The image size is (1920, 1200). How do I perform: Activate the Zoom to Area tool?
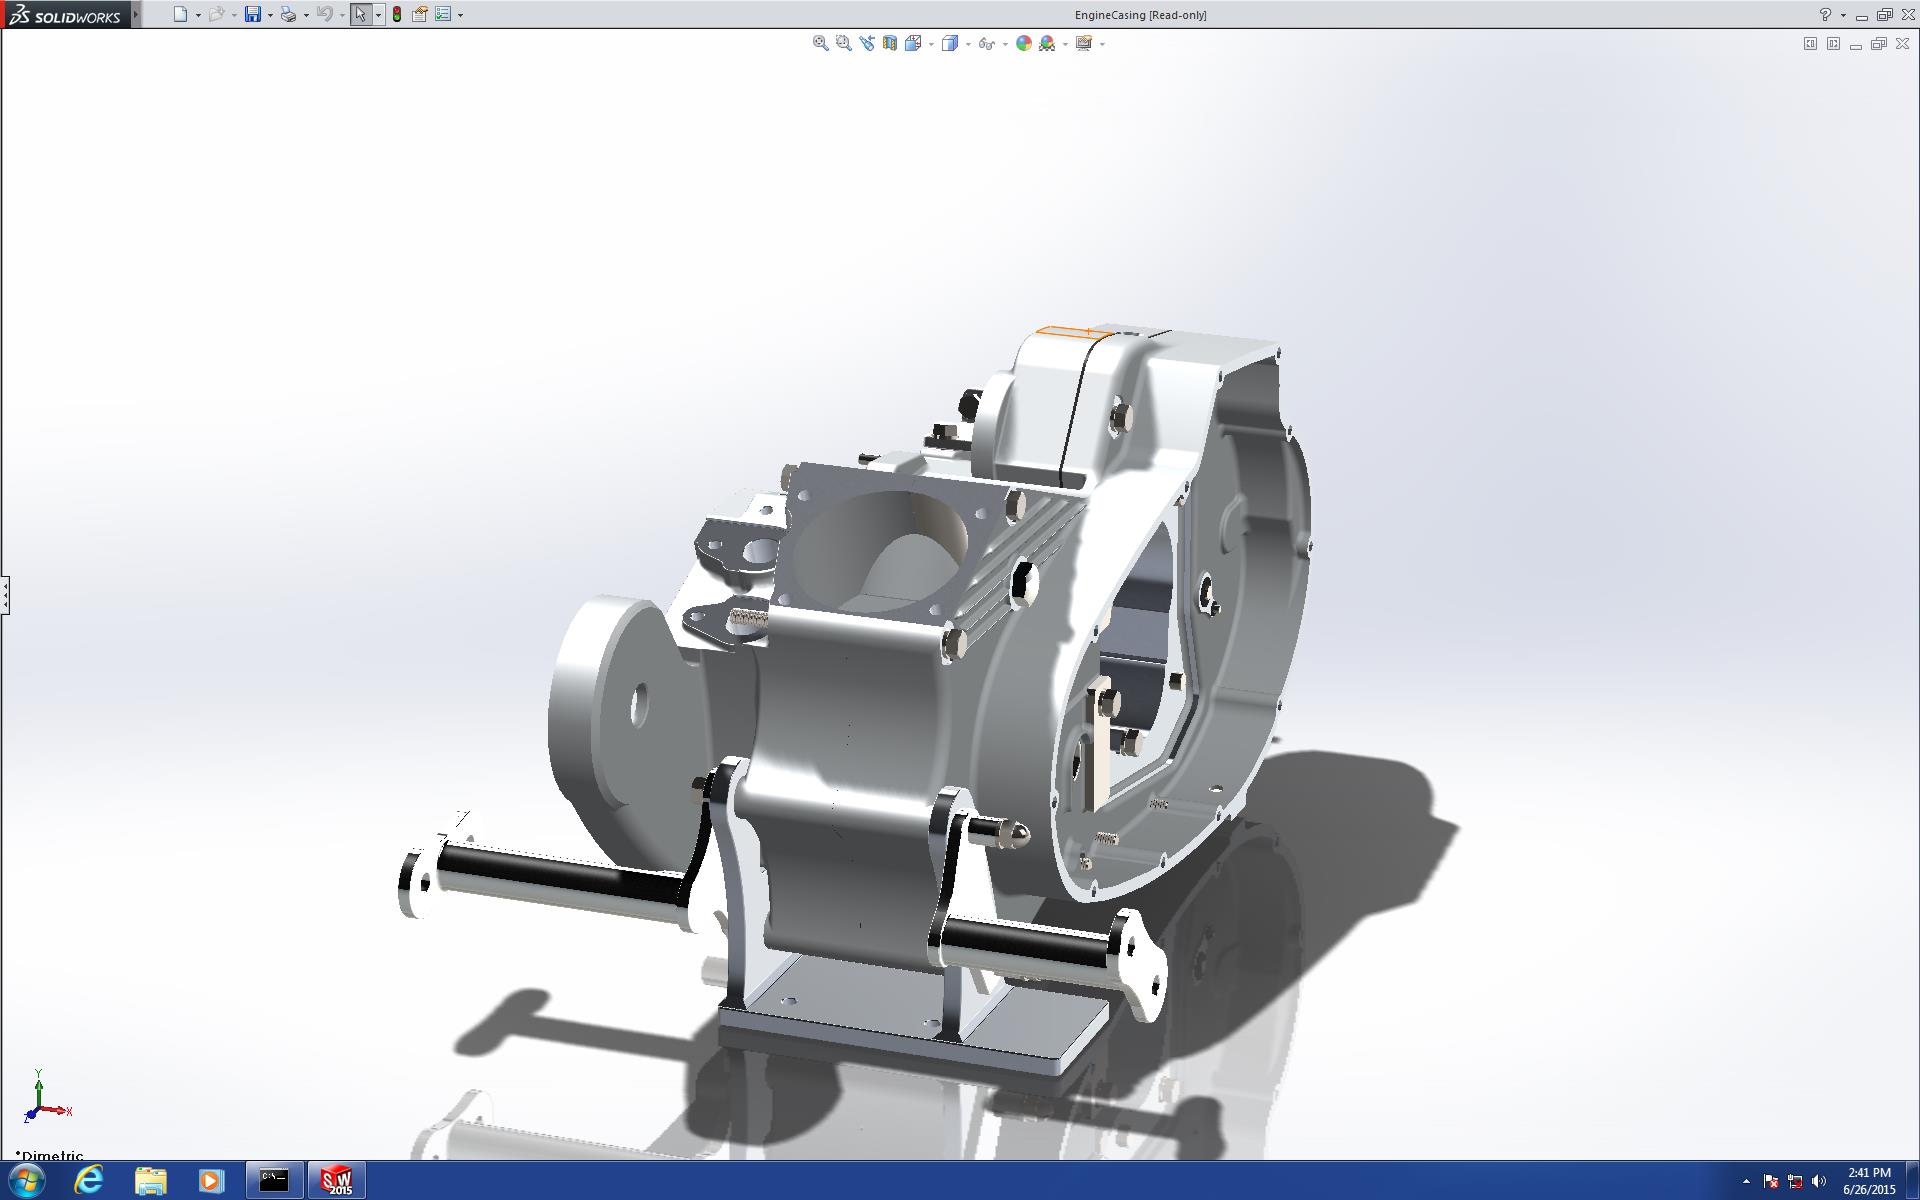point(843,43)
